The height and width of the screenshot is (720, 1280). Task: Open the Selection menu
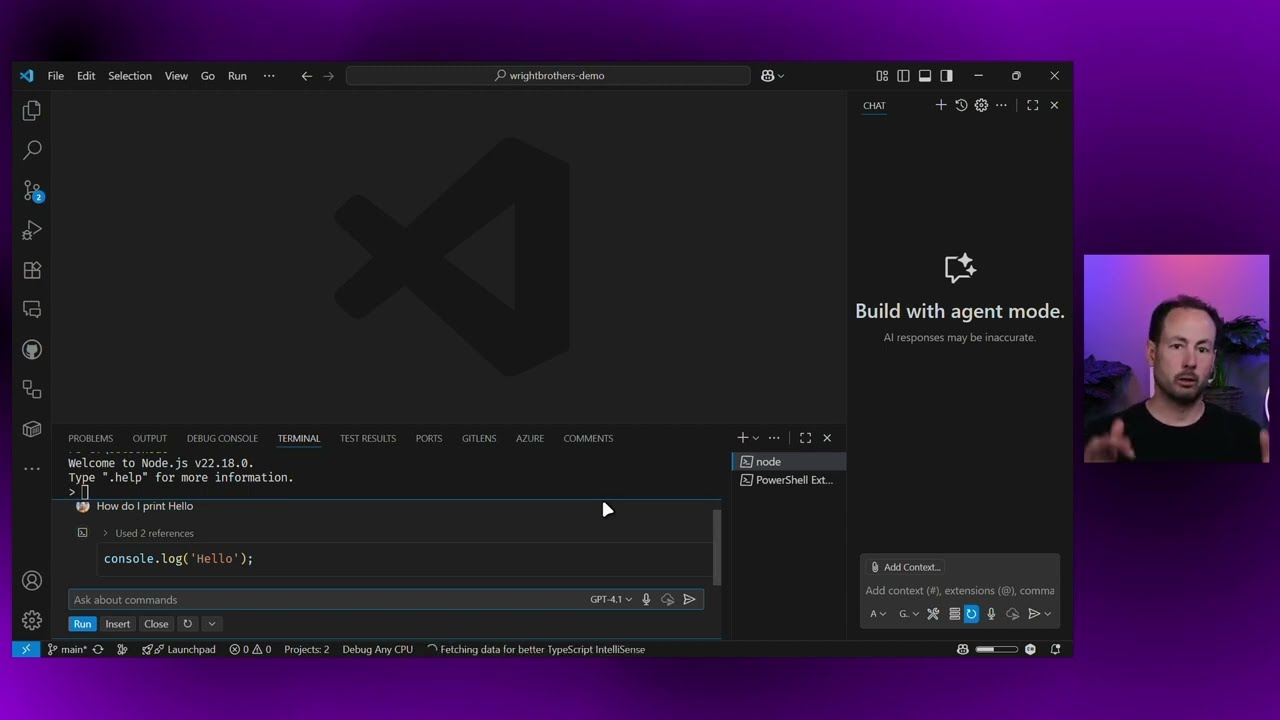coord(130,76)
